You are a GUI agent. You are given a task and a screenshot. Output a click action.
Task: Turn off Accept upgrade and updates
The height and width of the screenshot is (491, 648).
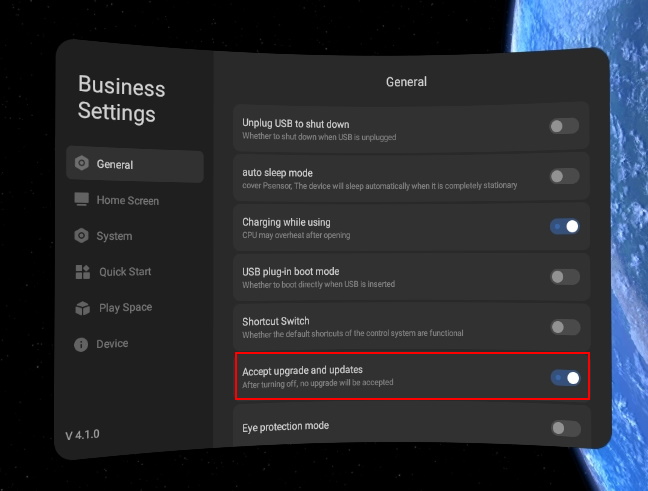click(566, 378)
